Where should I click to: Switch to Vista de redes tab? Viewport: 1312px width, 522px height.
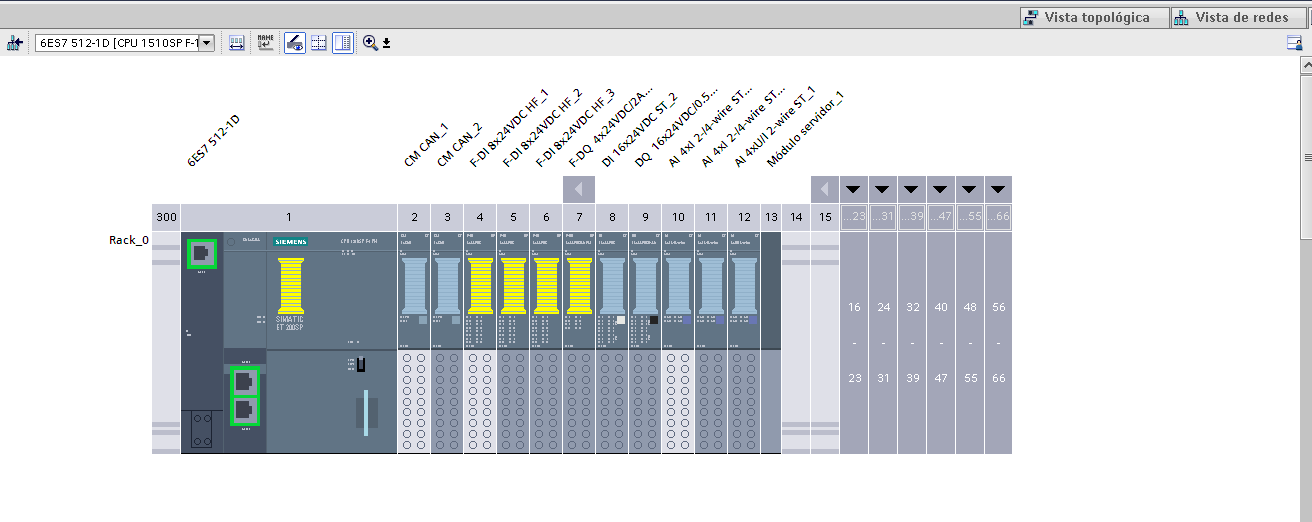[x=1239, y=17]
